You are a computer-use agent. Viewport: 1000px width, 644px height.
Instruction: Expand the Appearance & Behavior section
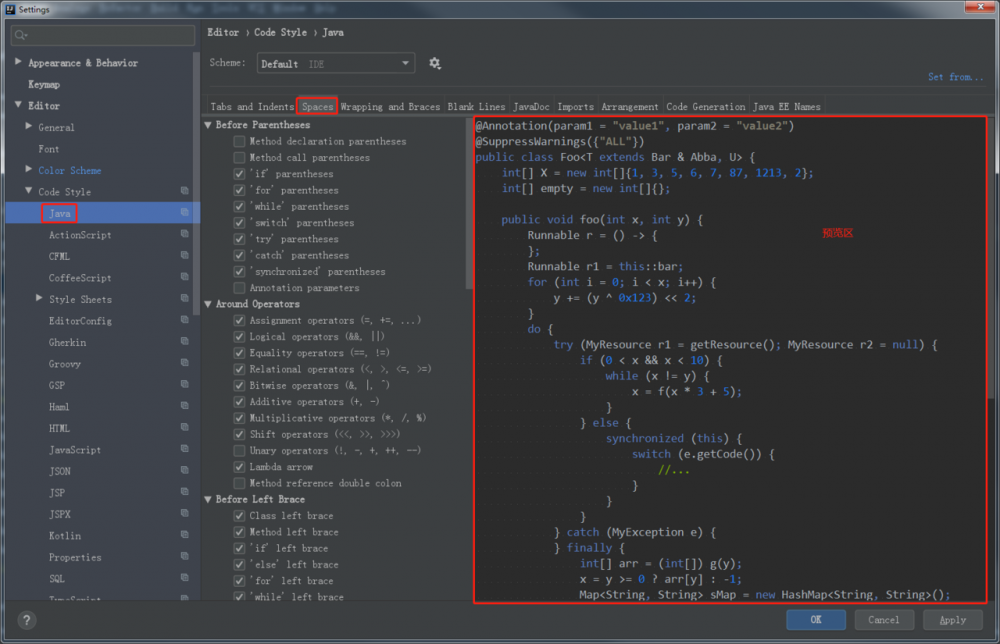point(18,63)
